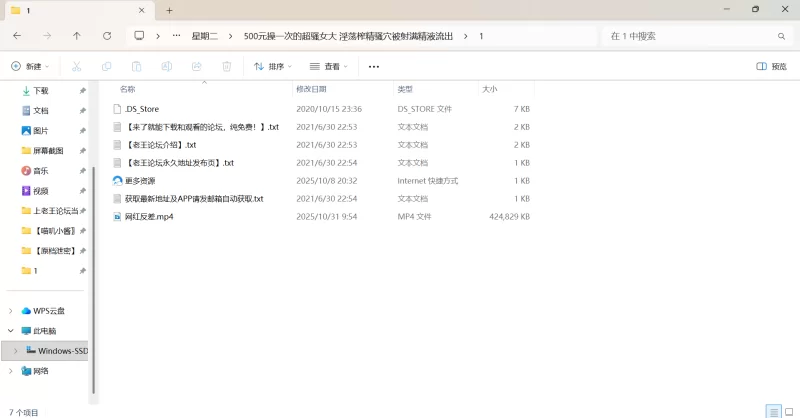Open a new tab with the plus button

pos(169,9)
